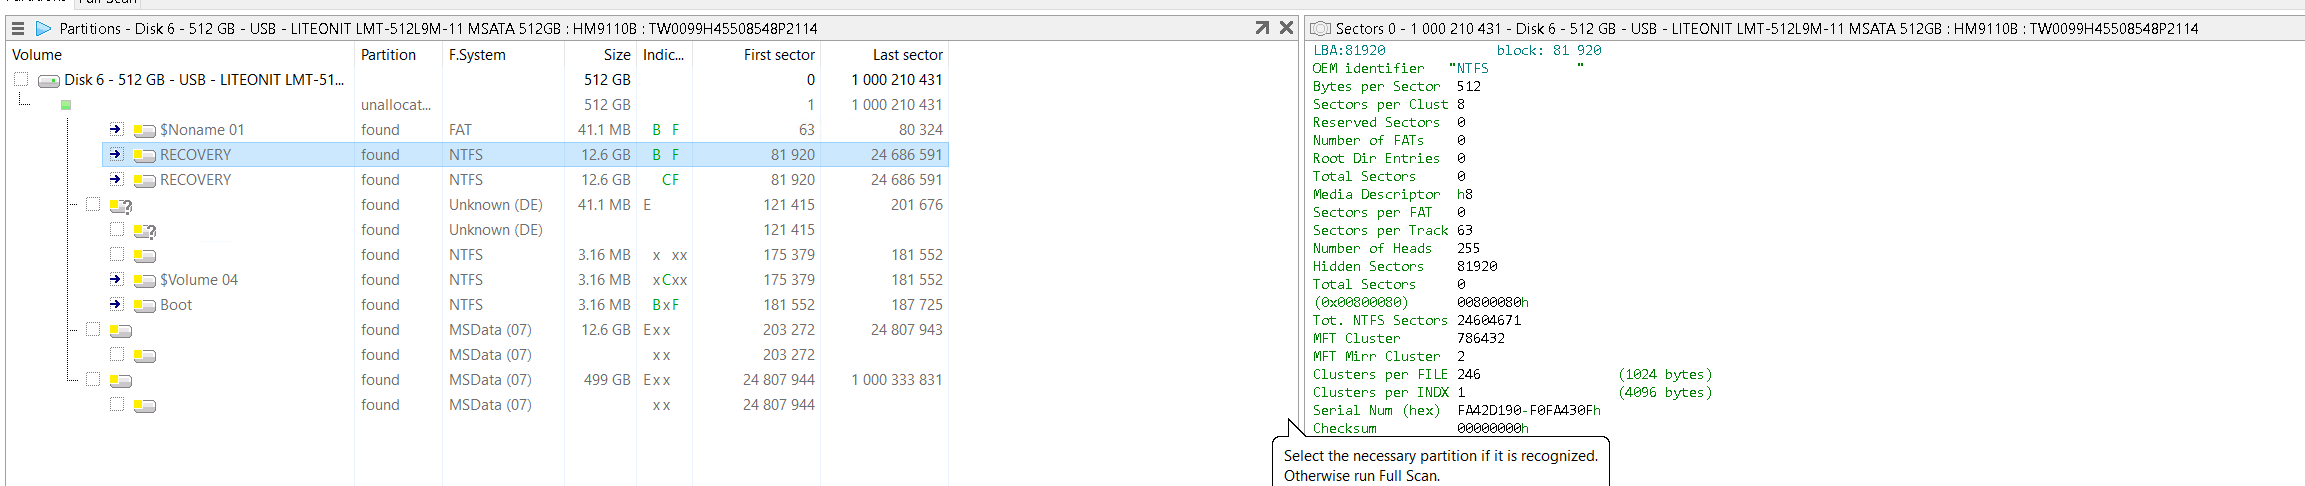The height and width of the screenshot is (486, 2305).
Task: Click the open-volume arrow icon for $Noname 01
Action: pos(116,129)
